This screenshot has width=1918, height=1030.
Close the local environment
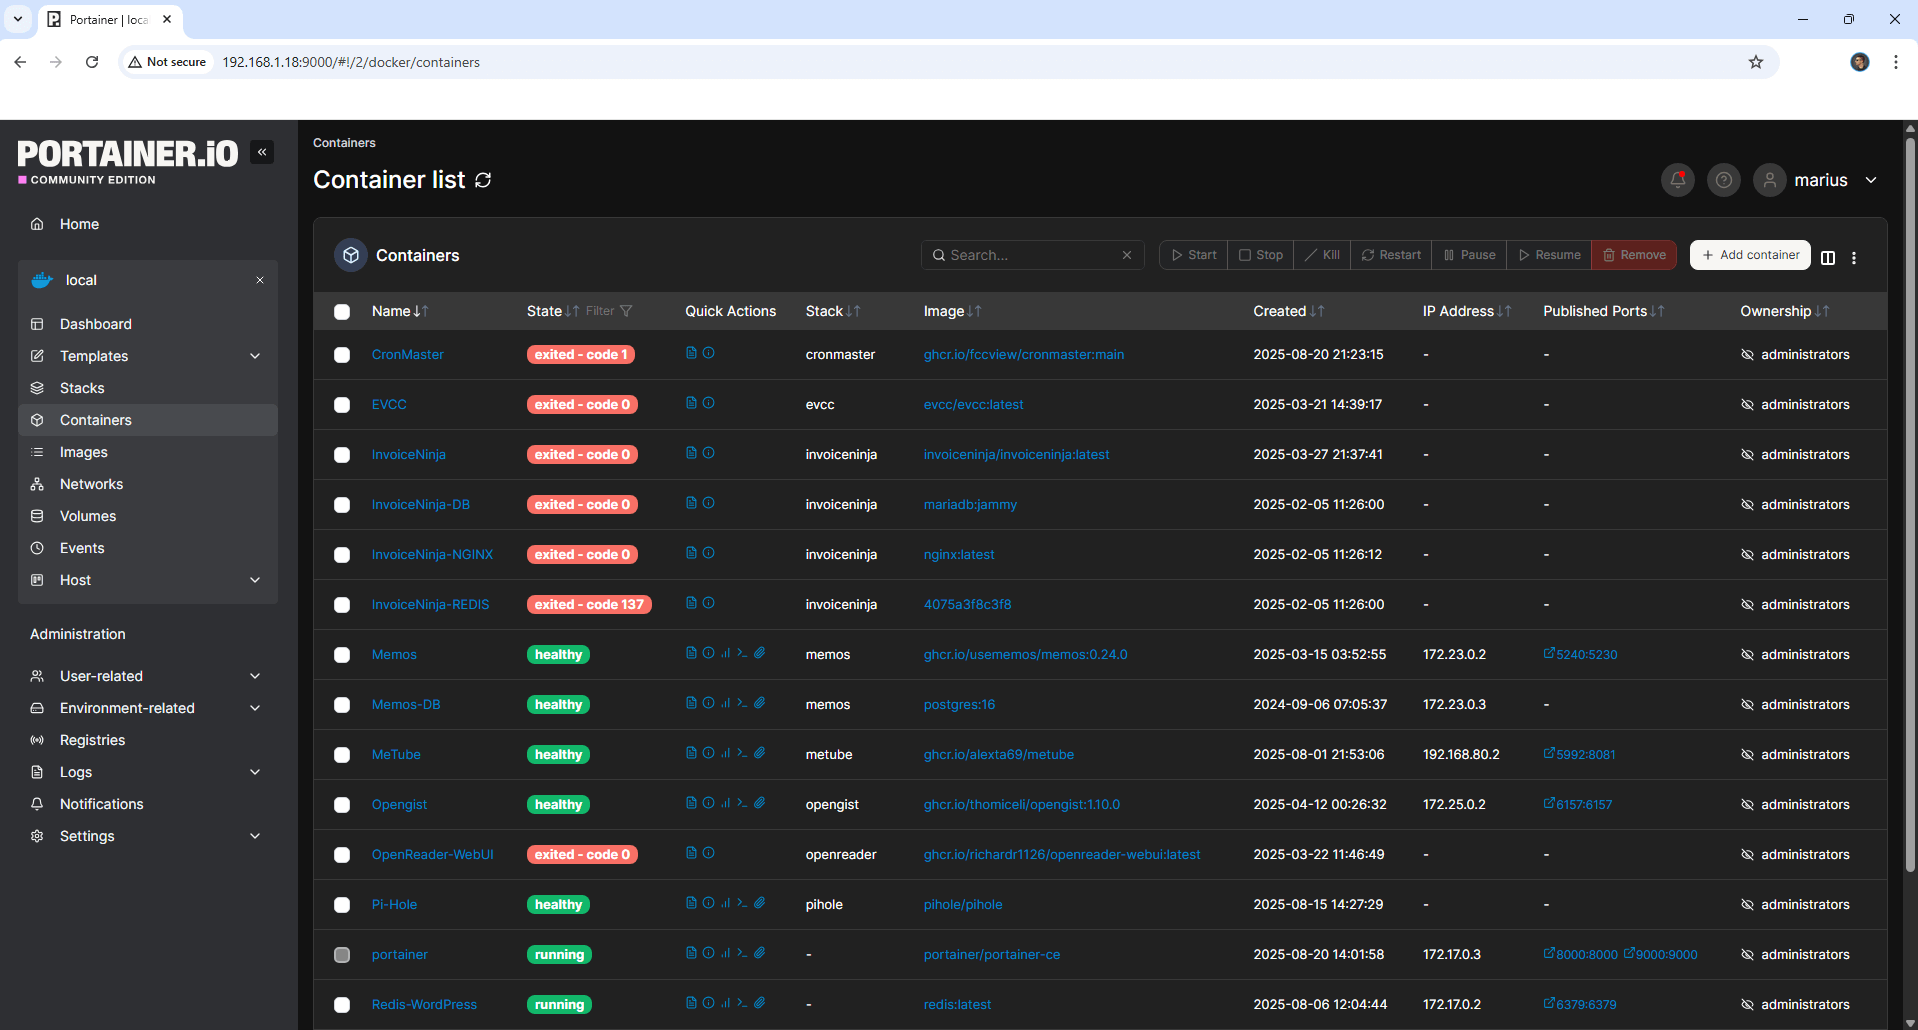(x=260, y=280)
